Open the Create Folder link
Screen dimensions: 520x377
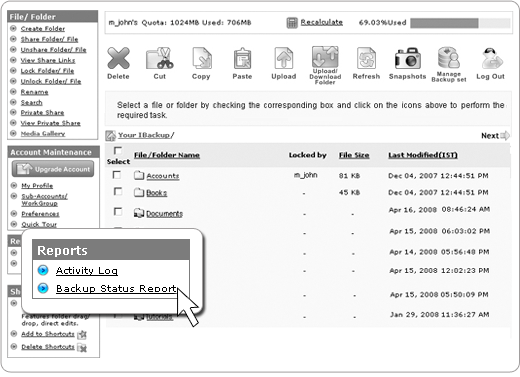click(x=43, y=29)
